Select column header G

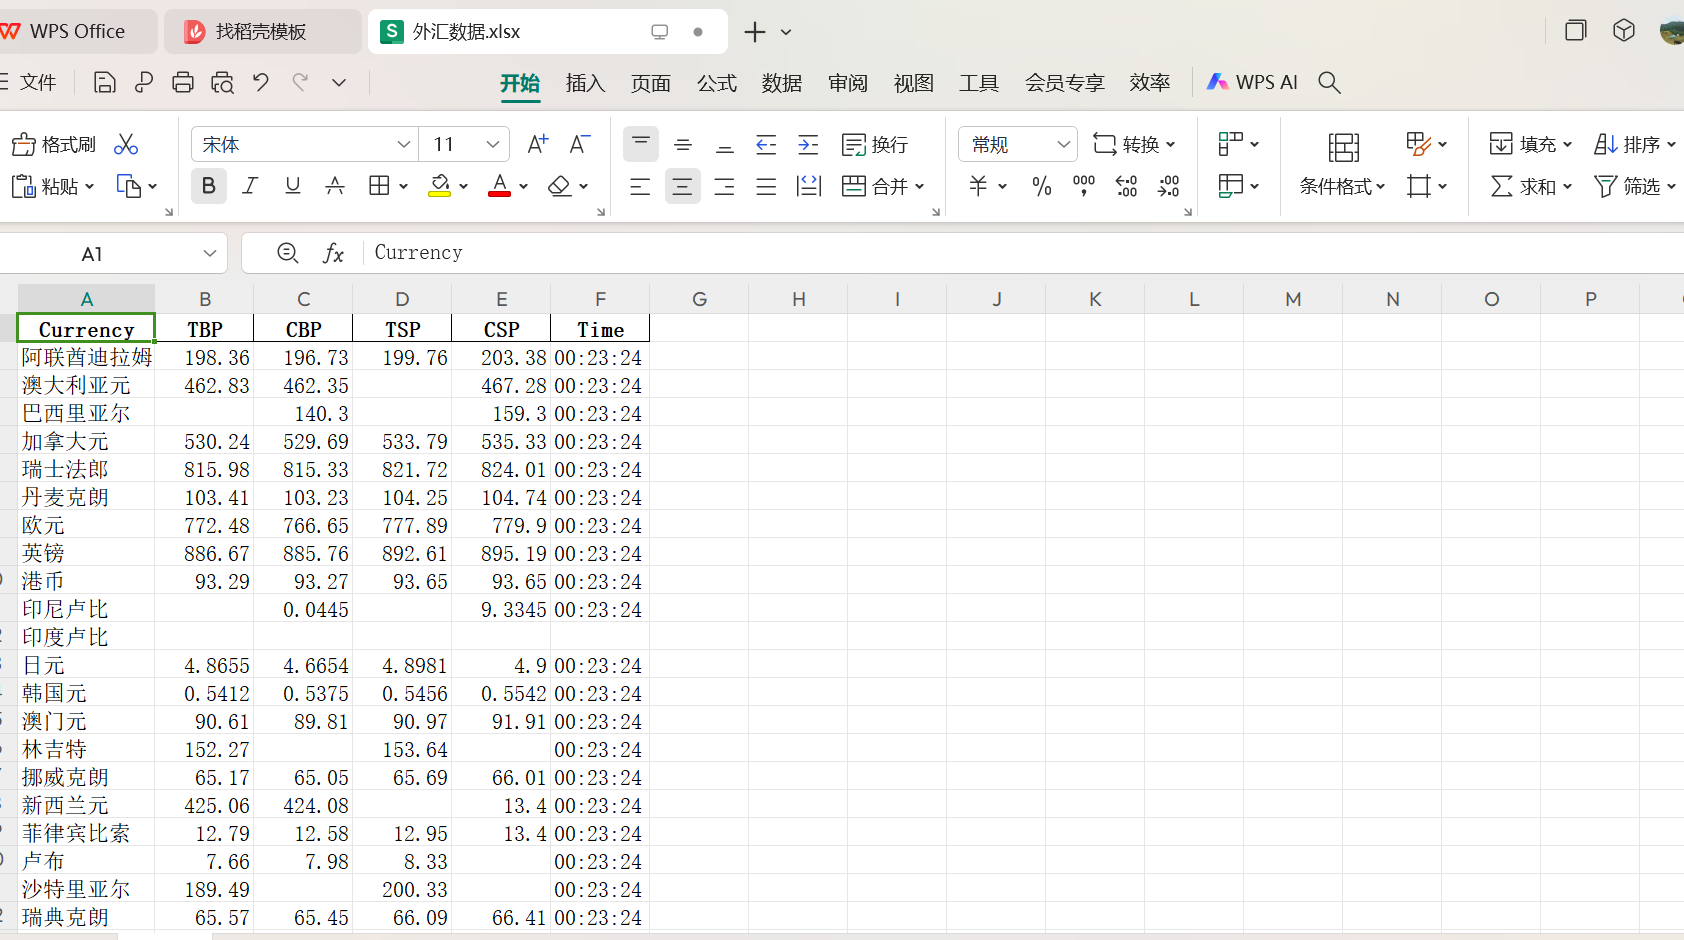point(699,299)
